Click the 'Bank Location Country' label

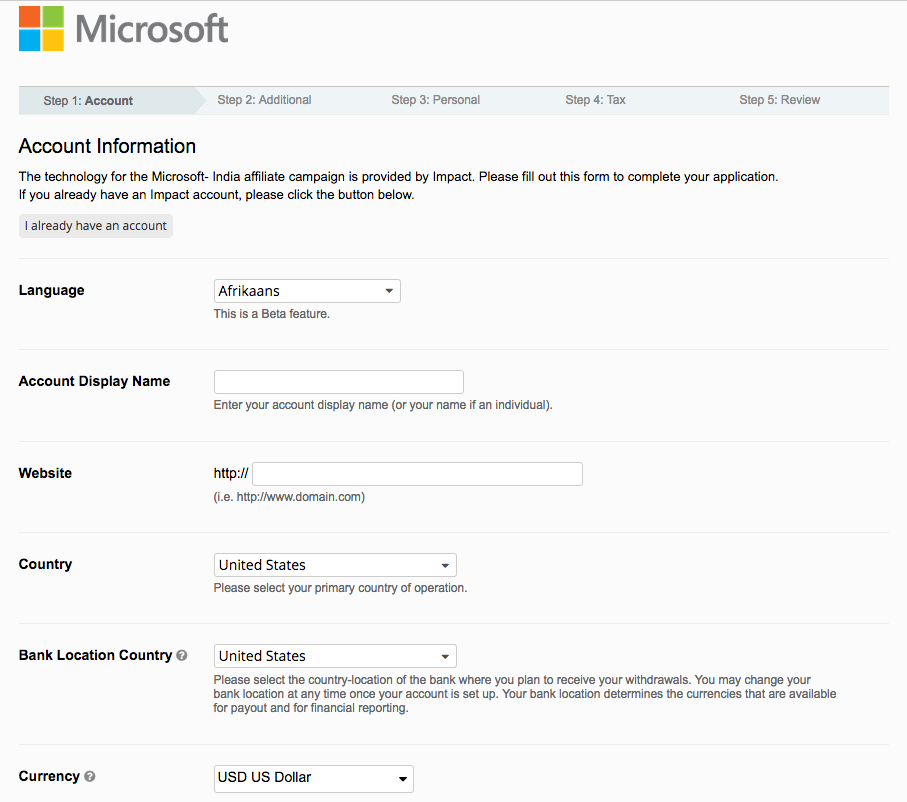[95, 655]
